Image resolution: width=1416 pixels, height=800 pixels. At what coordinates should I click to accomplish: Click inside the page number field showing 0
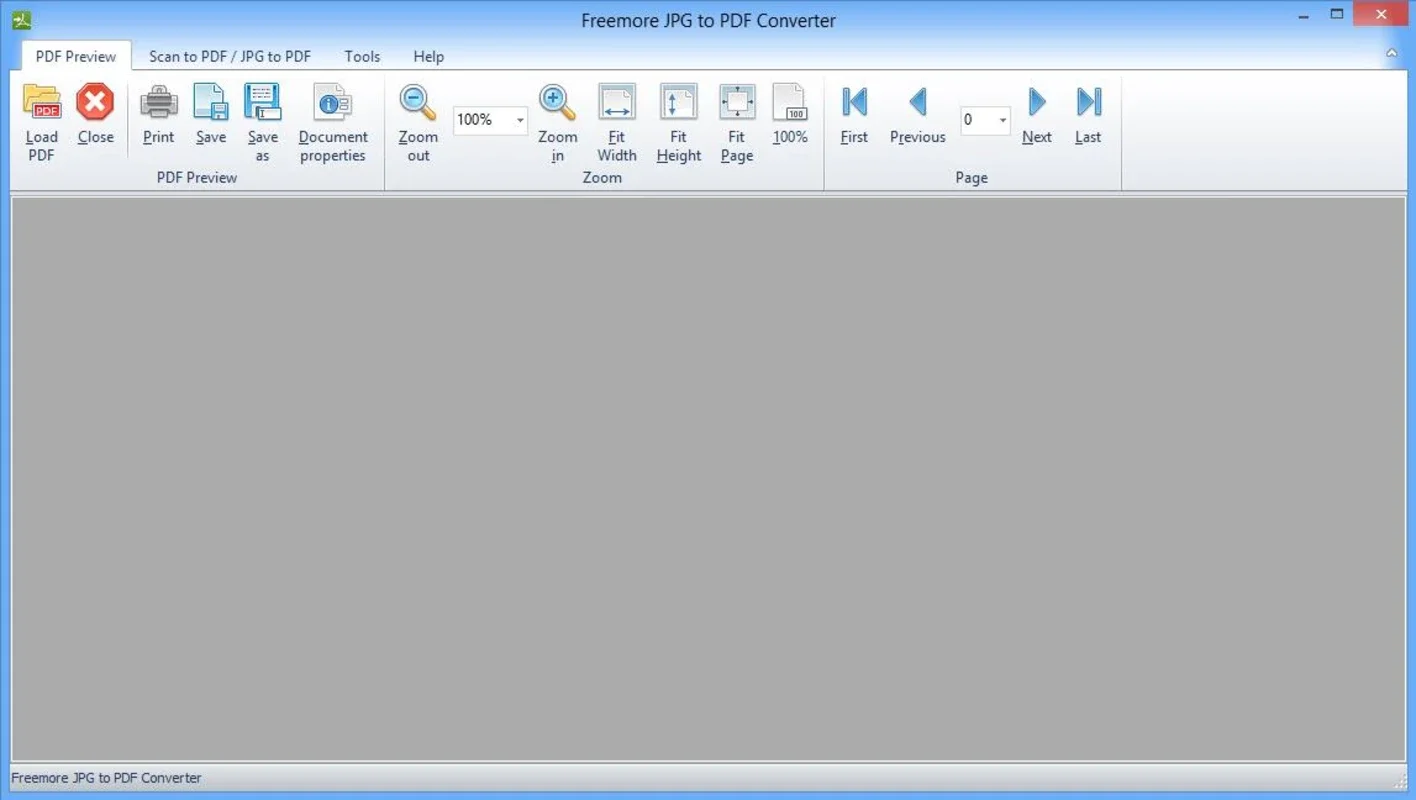(x=978, y=121)
